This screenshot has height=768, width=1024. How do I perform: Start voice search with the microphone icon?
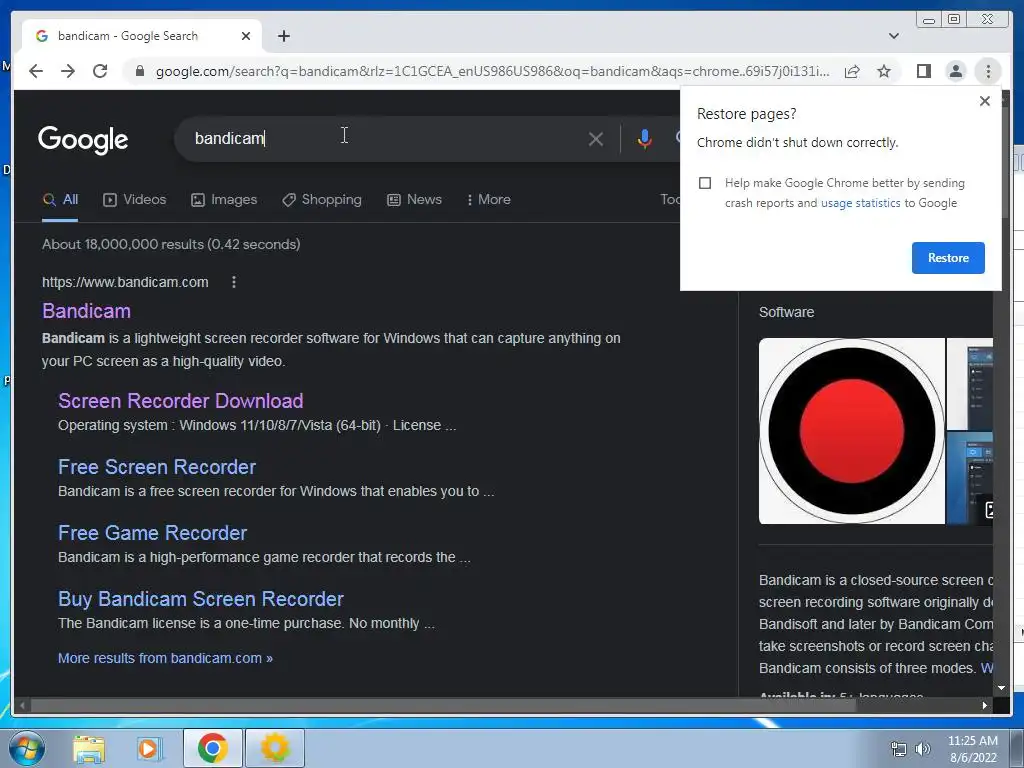(x=644, y=138)
